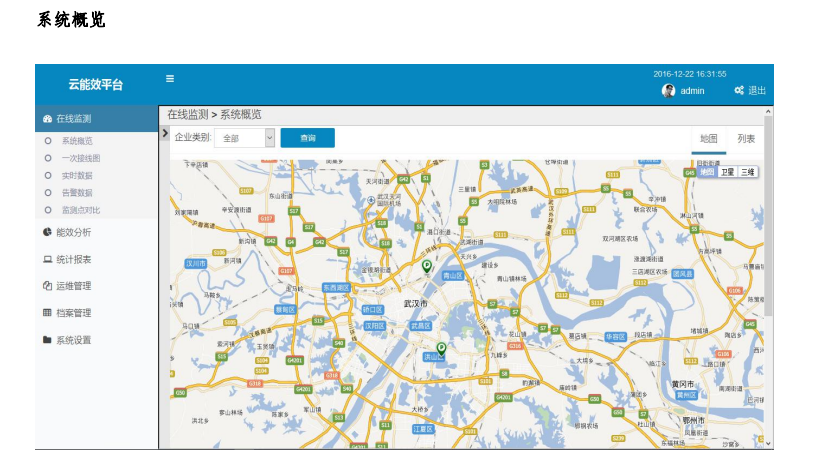
Task: Open the 企业类别 dropdown showing 全部
Action: 245,138
